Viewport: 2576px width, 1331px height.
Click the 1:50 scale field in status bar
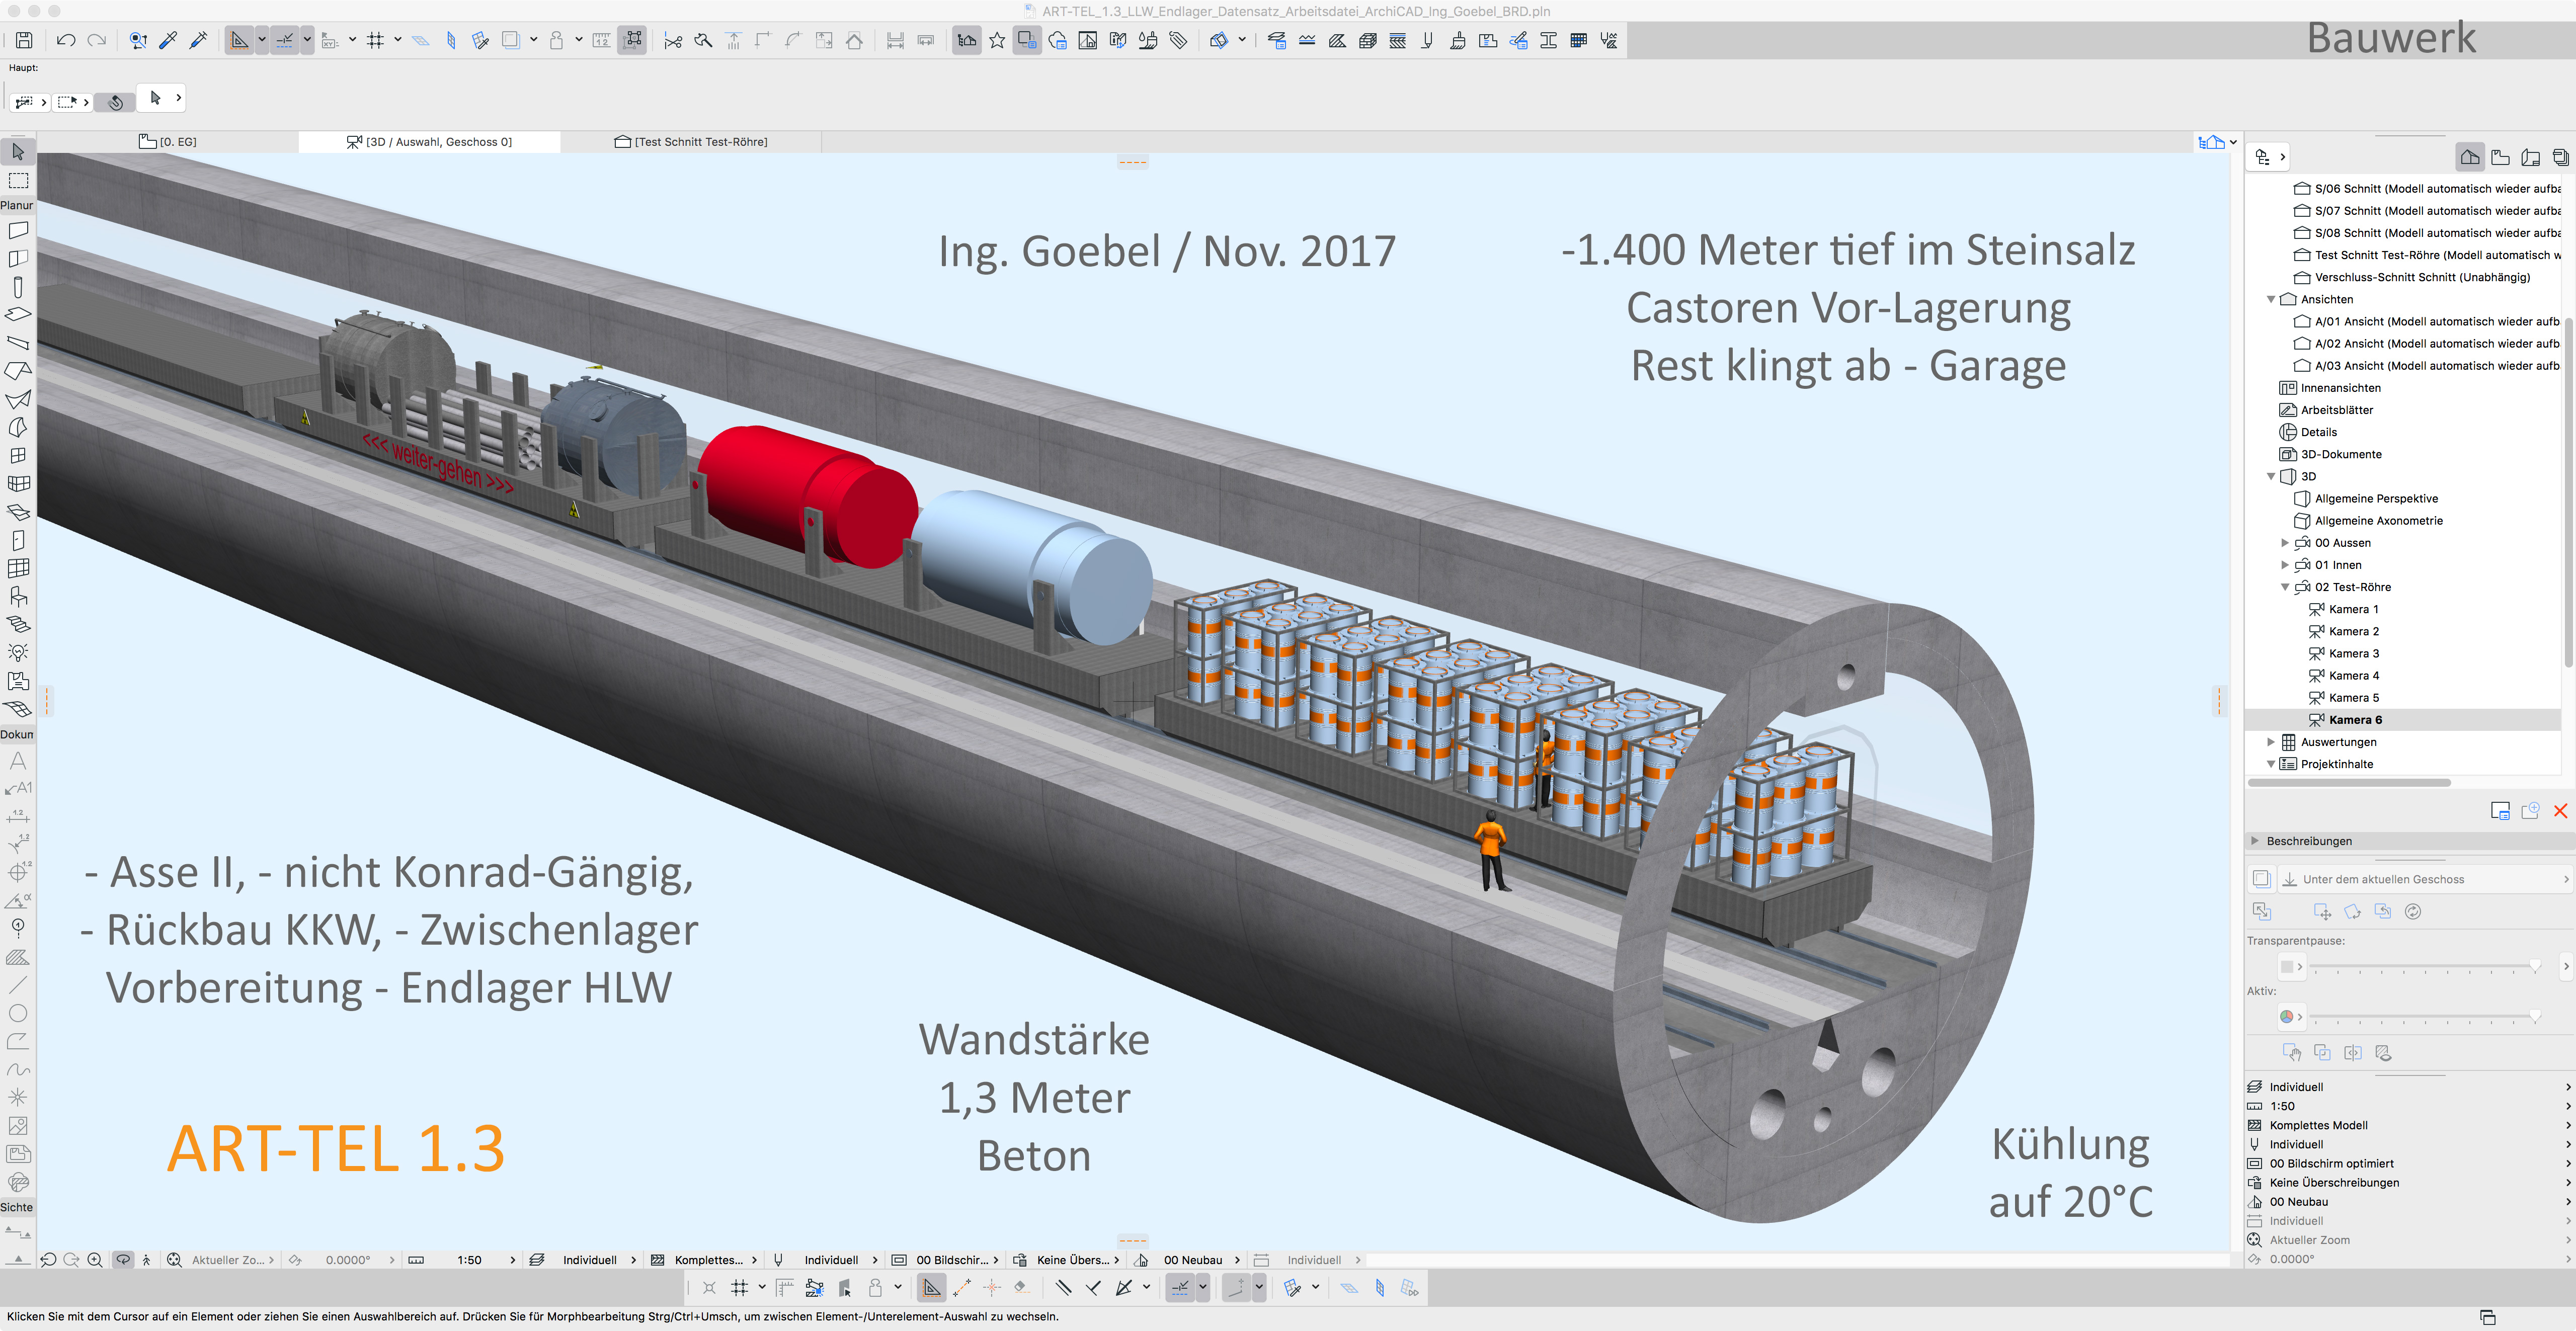coord(469,1260)
